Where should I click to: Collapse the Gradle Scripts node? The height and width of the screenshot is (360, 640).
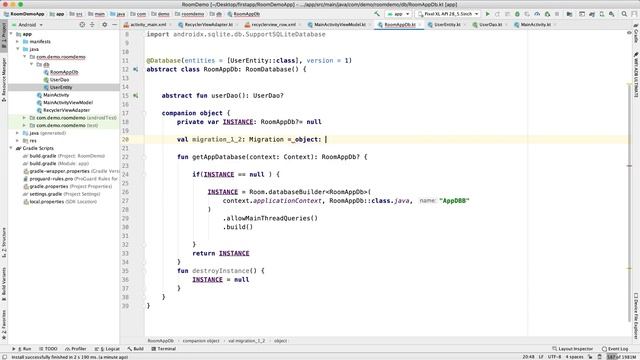point(11,148)
